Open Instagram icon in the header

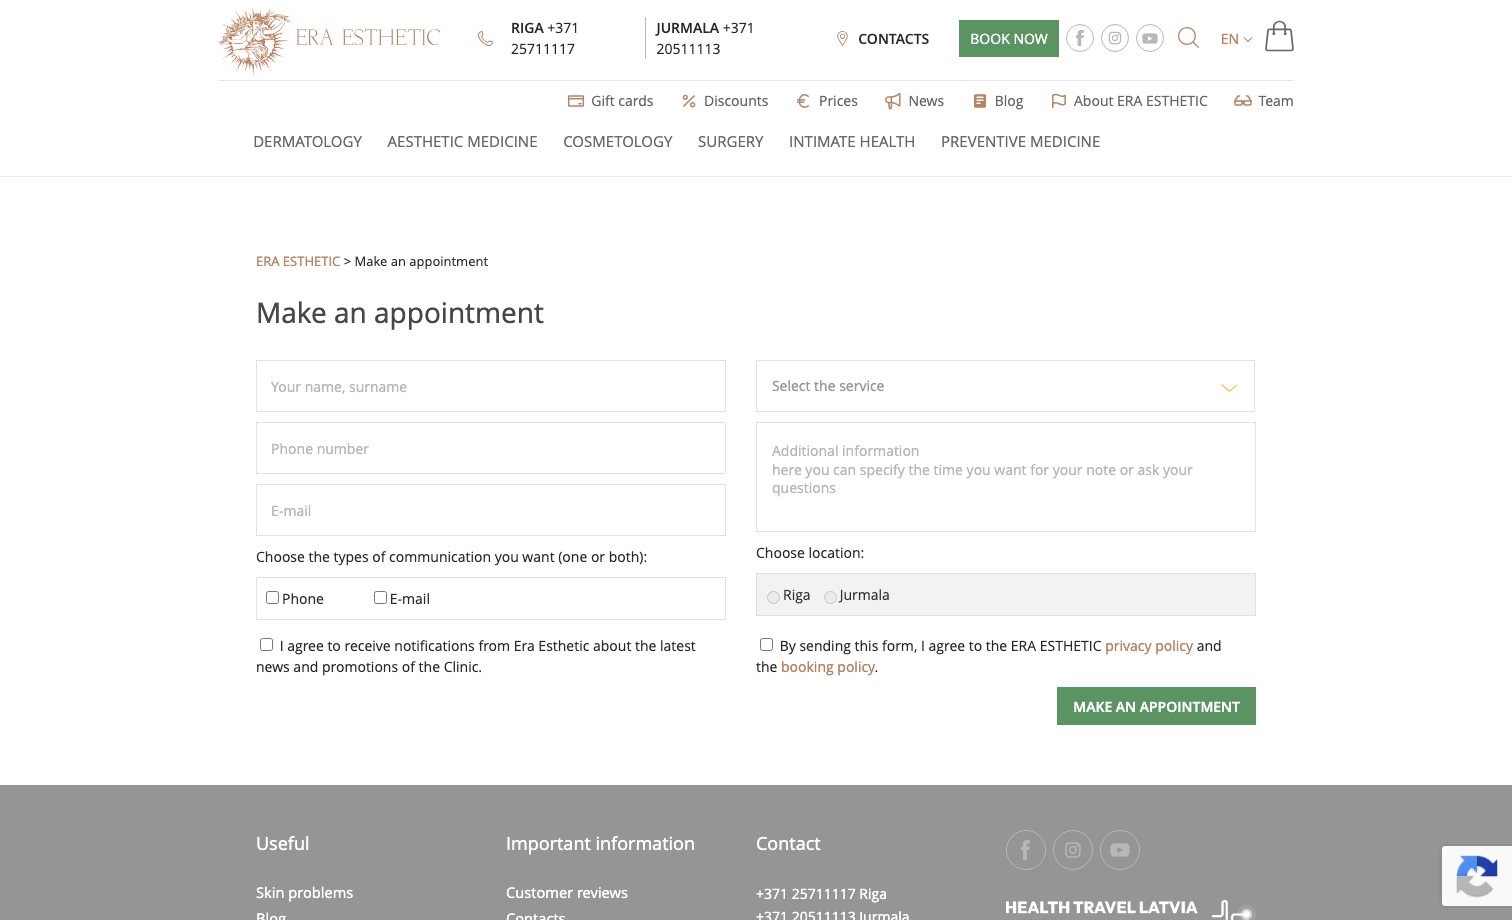tap(1115, 38)
